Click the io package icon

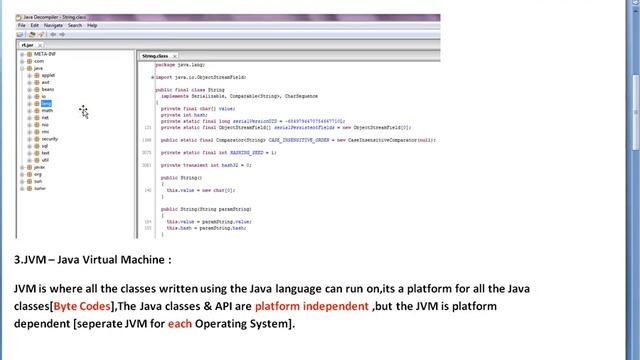tap(37, 97)
